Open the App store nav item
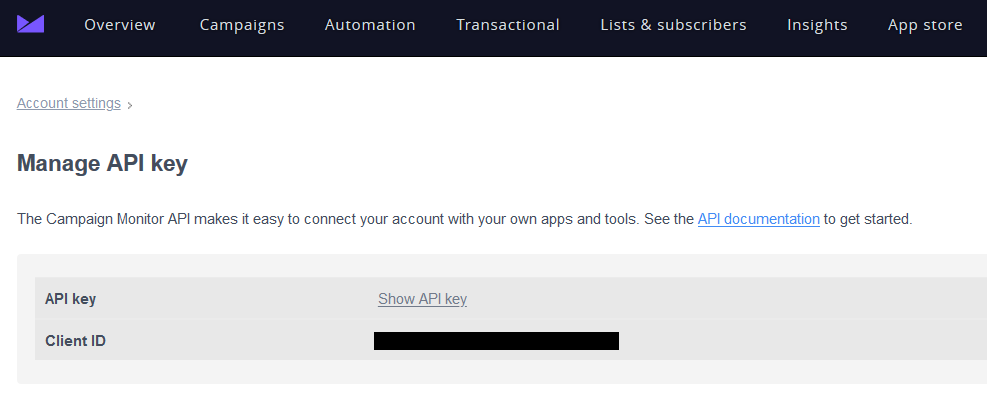 (925, 25)
